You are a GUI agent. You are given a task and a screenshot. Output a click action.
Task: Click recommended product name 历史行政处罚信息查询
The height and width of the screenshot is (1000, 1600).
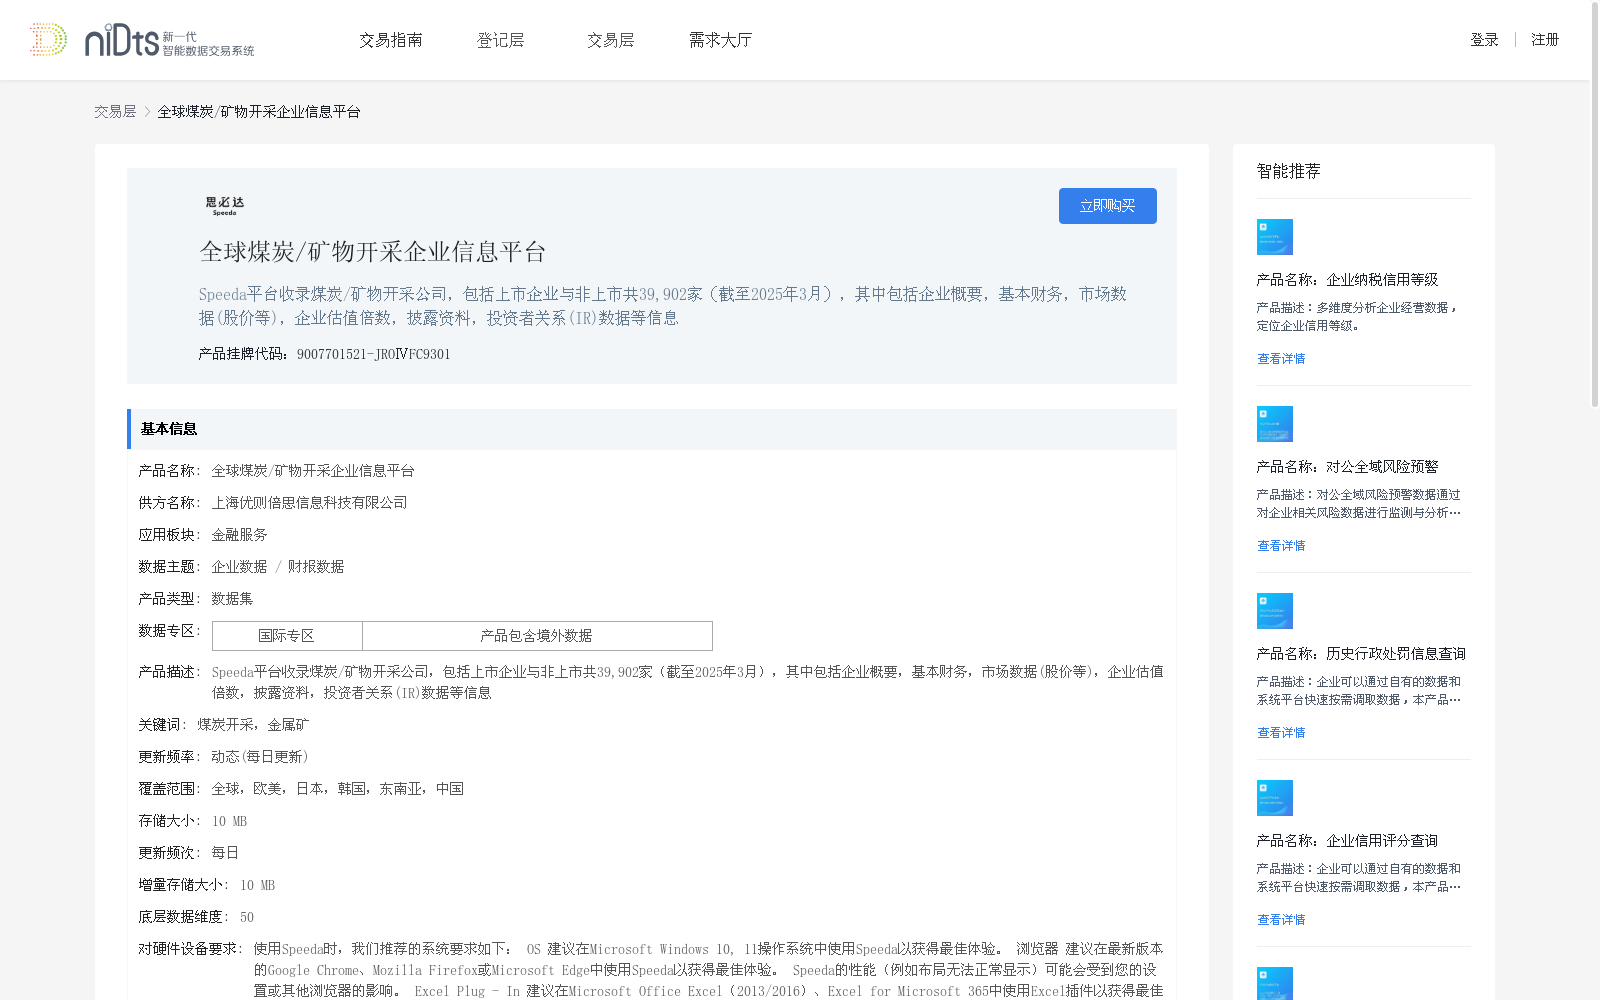coord(1396,654)
